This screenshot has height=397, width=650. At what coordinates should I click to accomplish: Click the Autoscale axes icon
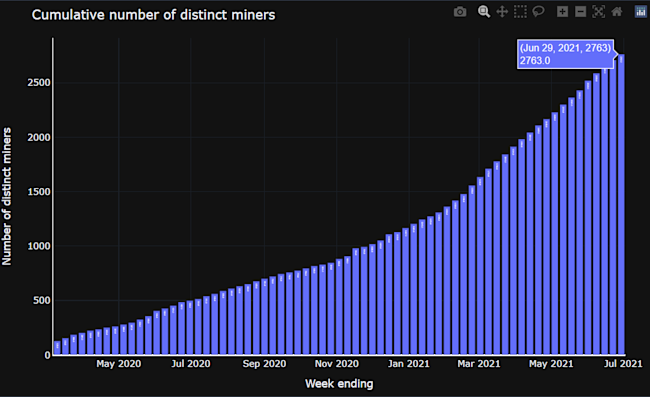[599, 12]
